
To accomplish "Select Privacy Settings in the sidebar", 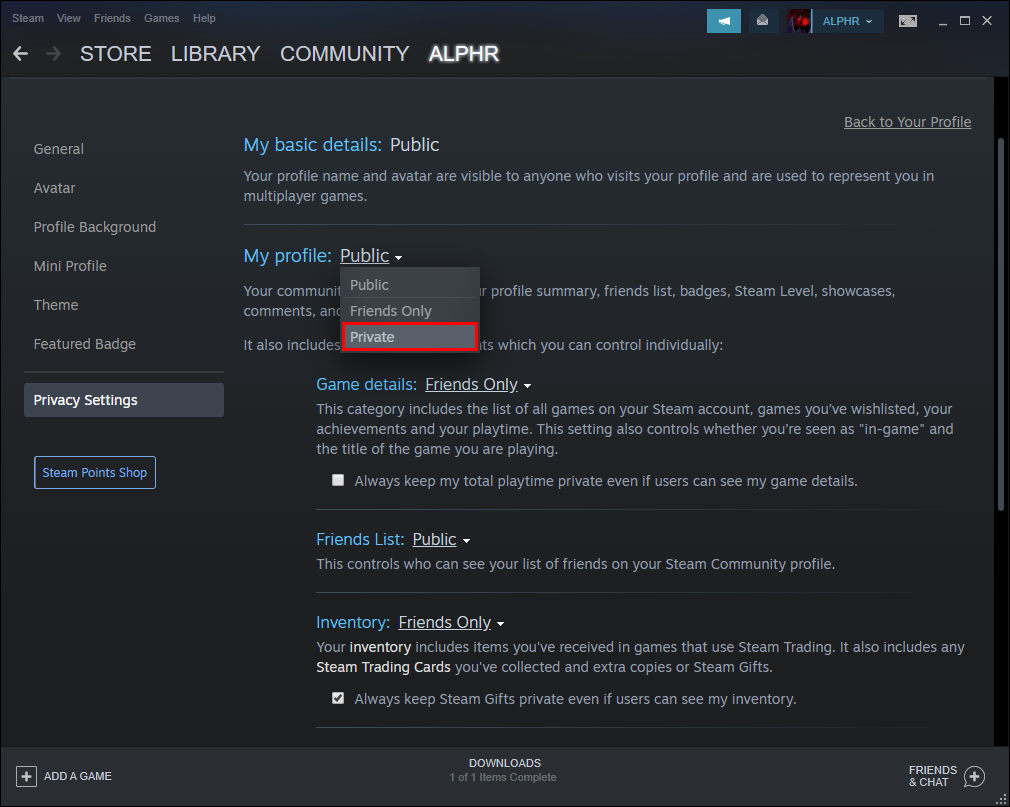I will tap(124, 400).
